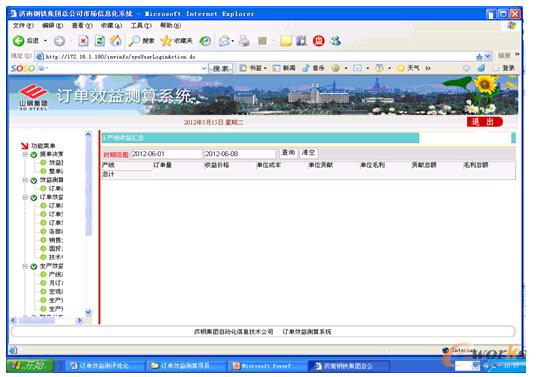Viewport: 537px width, 377px height.
Task: Click the Print toolbar icon
Action: coord(244,41)
